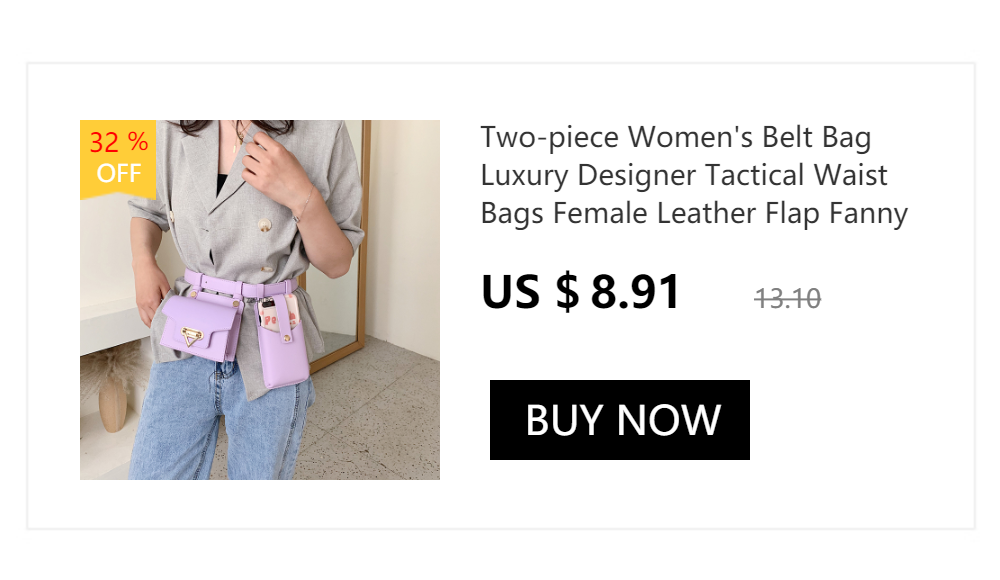Click the 32% OFF discount badge
This screenshot has width=1000, height=580.
pos(118,158)
